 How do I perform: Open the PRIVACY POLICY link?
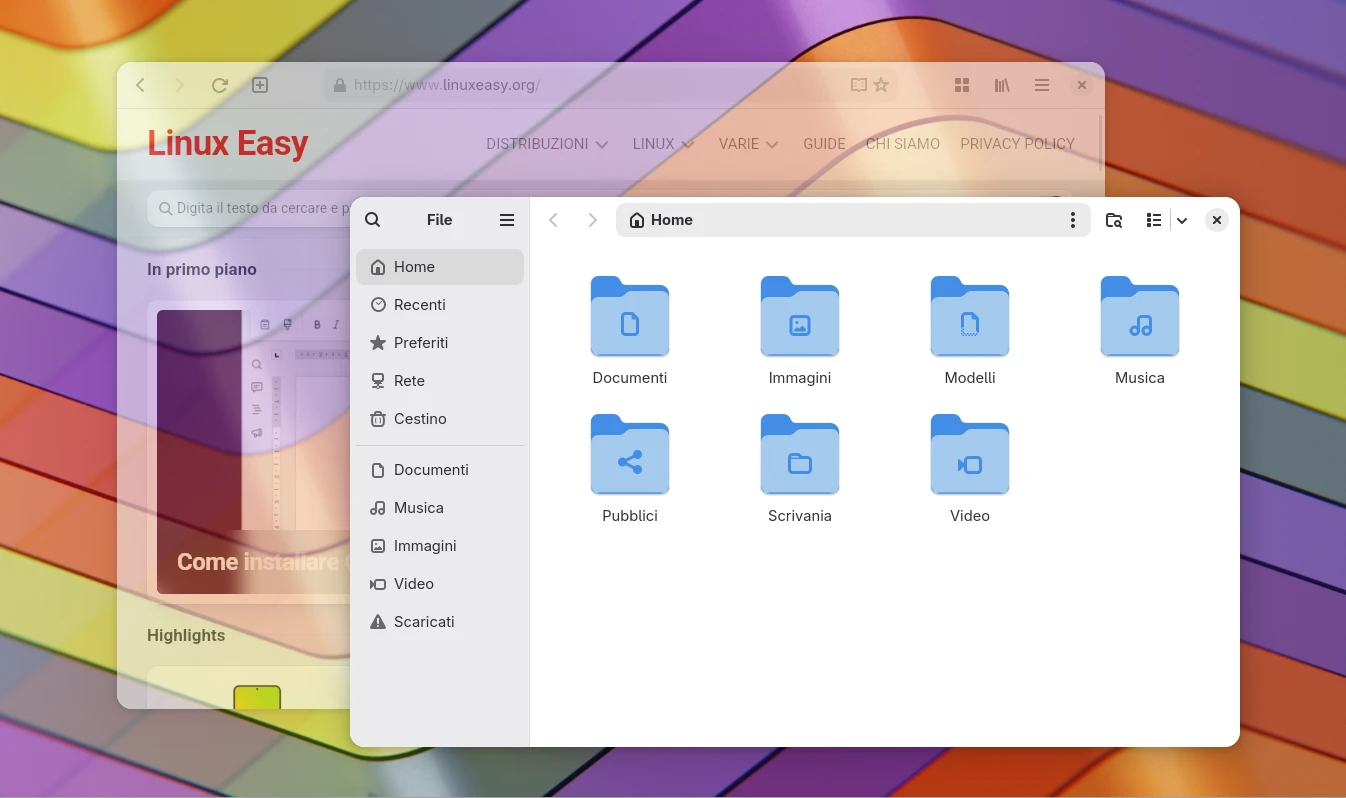click(1018, 143)
